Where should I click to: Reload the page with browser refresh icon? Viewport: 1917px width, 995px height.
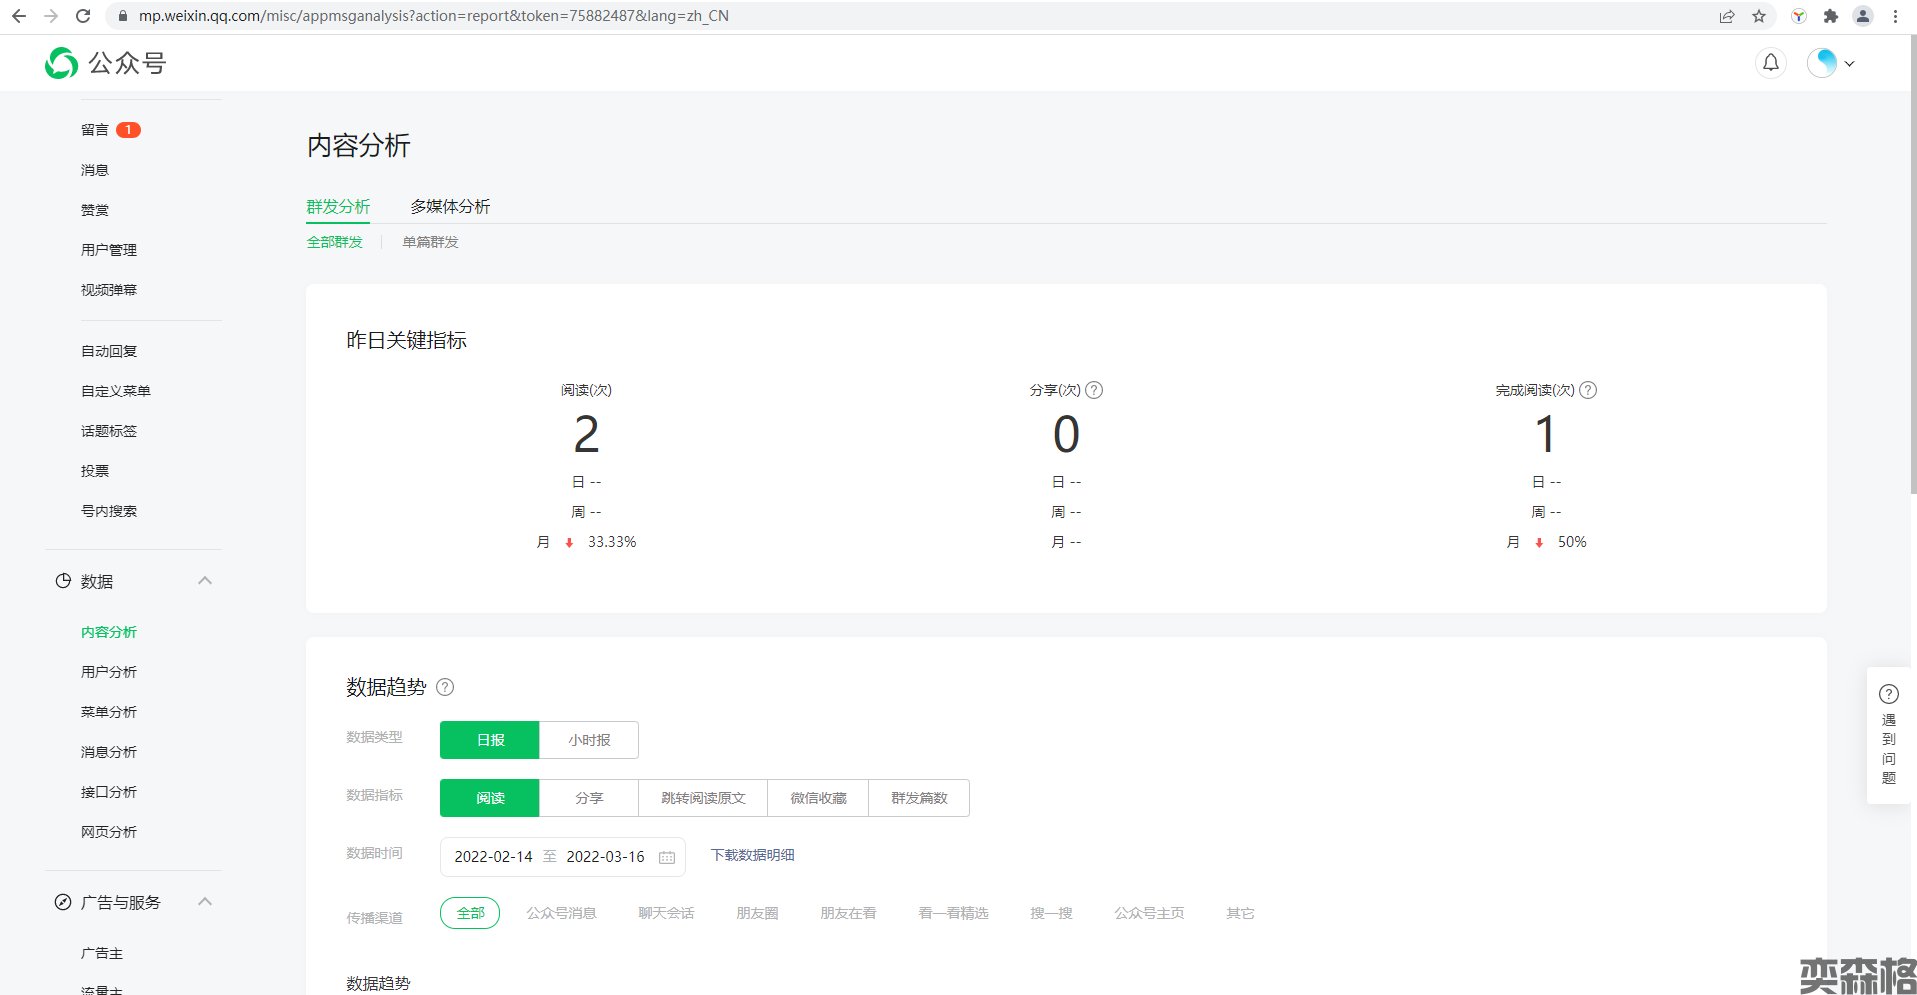[83, 16]
